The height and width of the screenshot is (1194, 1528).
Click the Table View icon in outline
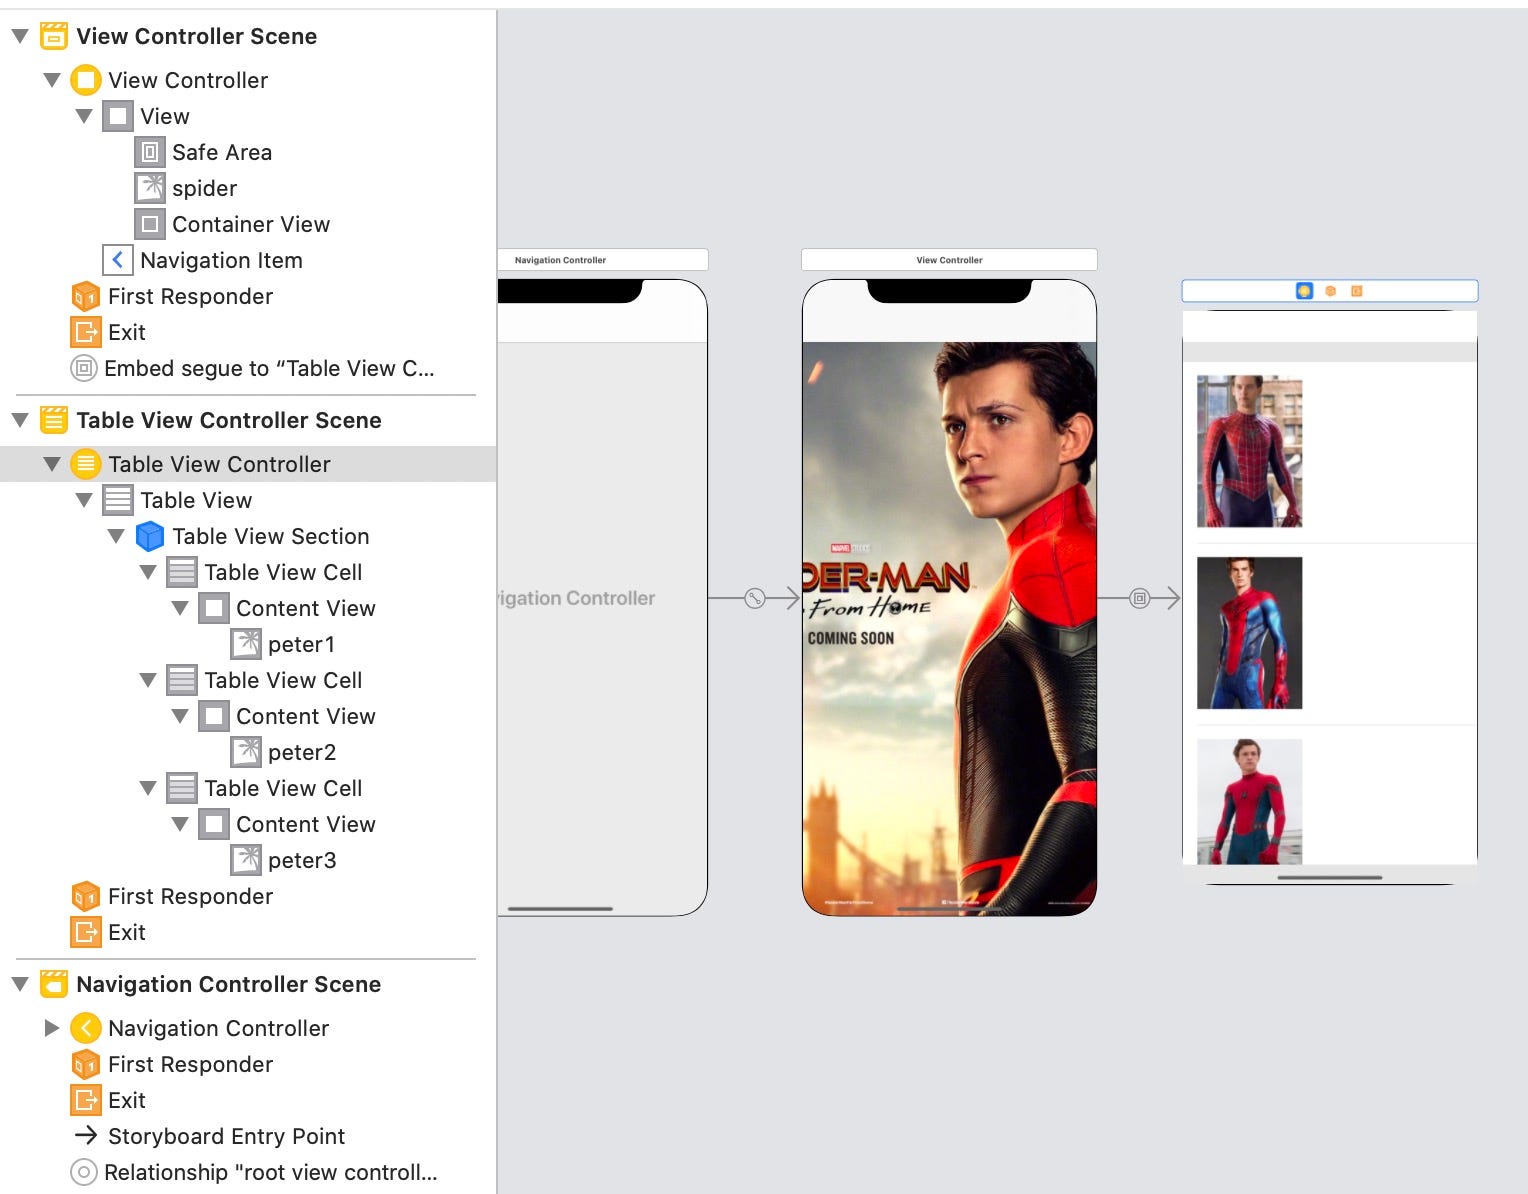tap(117, 500)
